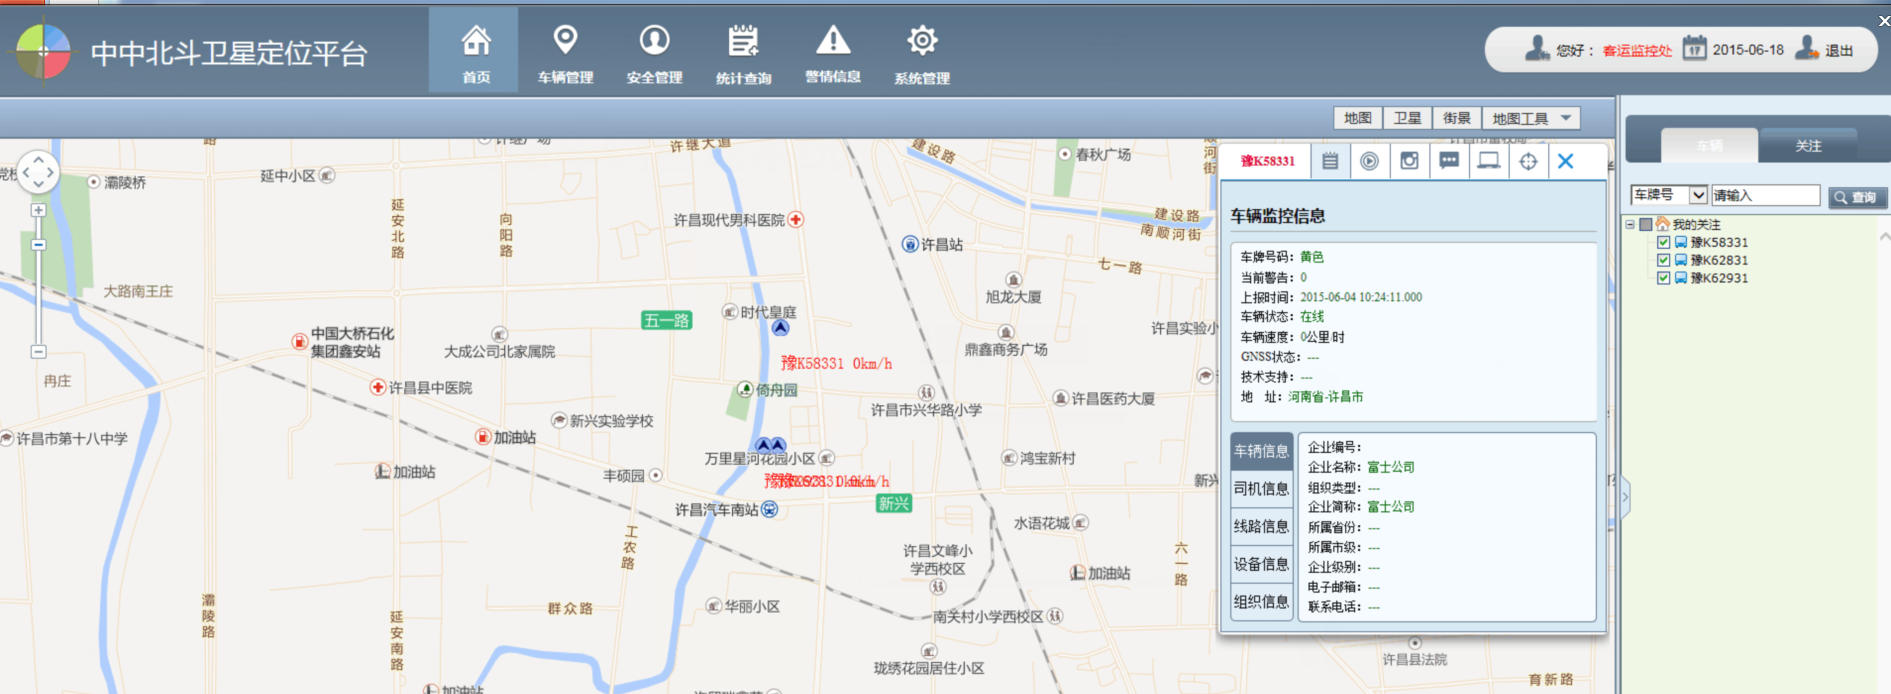The width and height of the screenshot is (1891, 694).
Task: Click the 五一路 green road label
Action: [x=666, y=320]
